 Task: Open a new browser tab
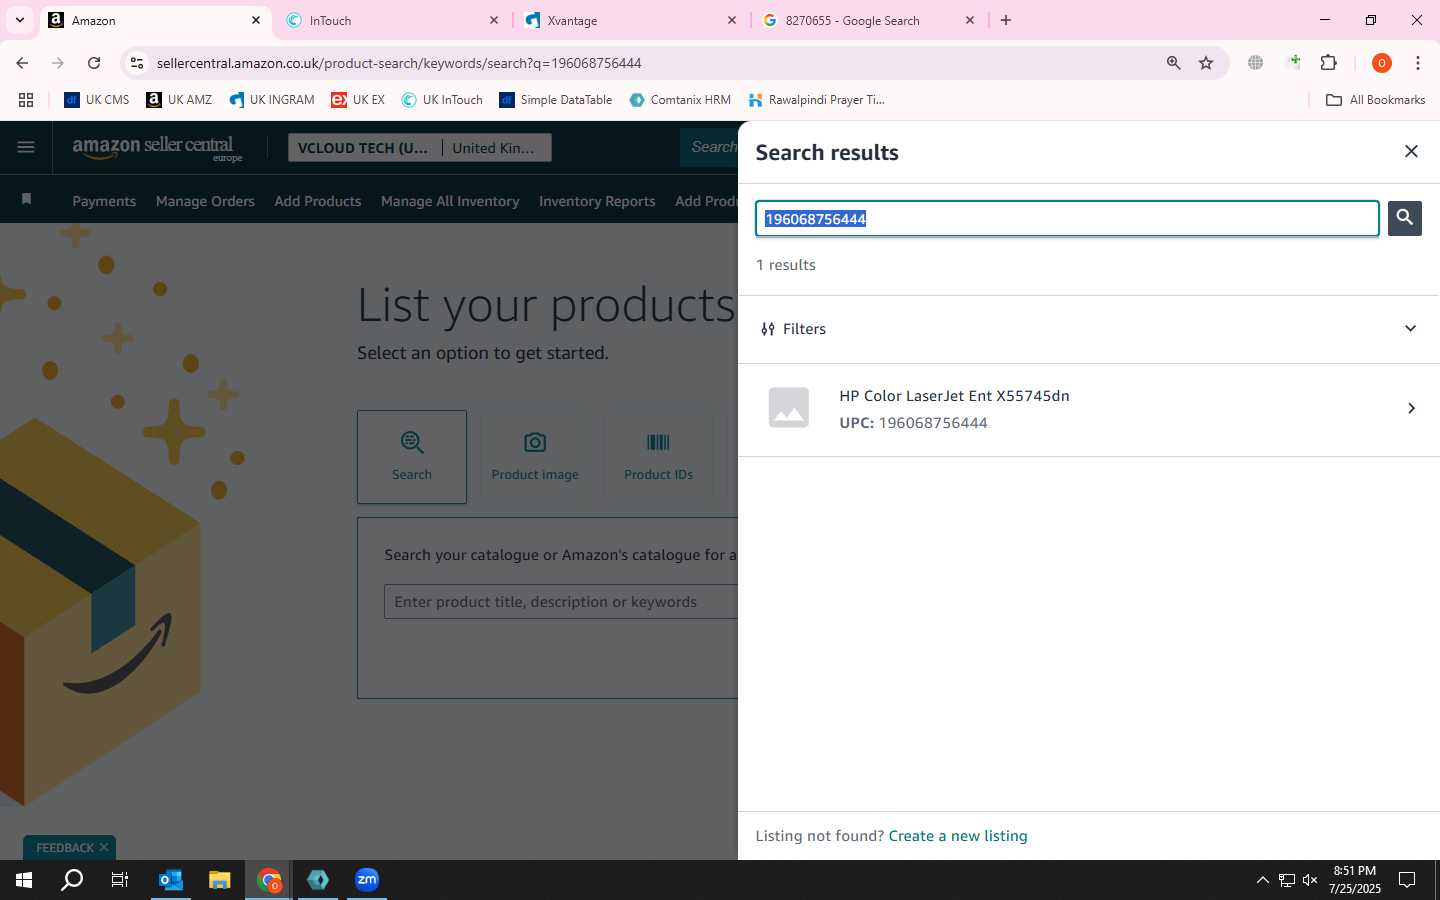1006,20
